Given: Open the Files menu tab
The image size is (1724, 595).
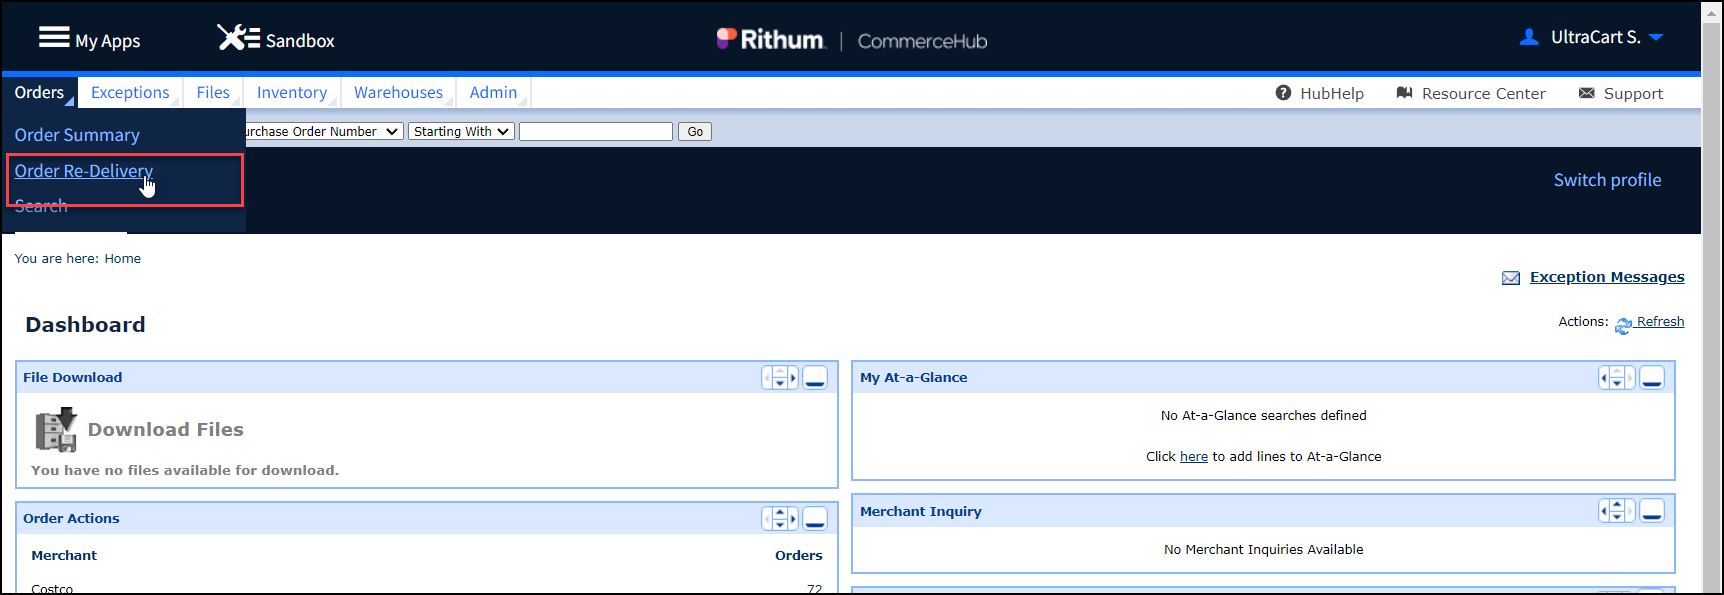Looking at the screenshot, I should click(x=213, y=92).
